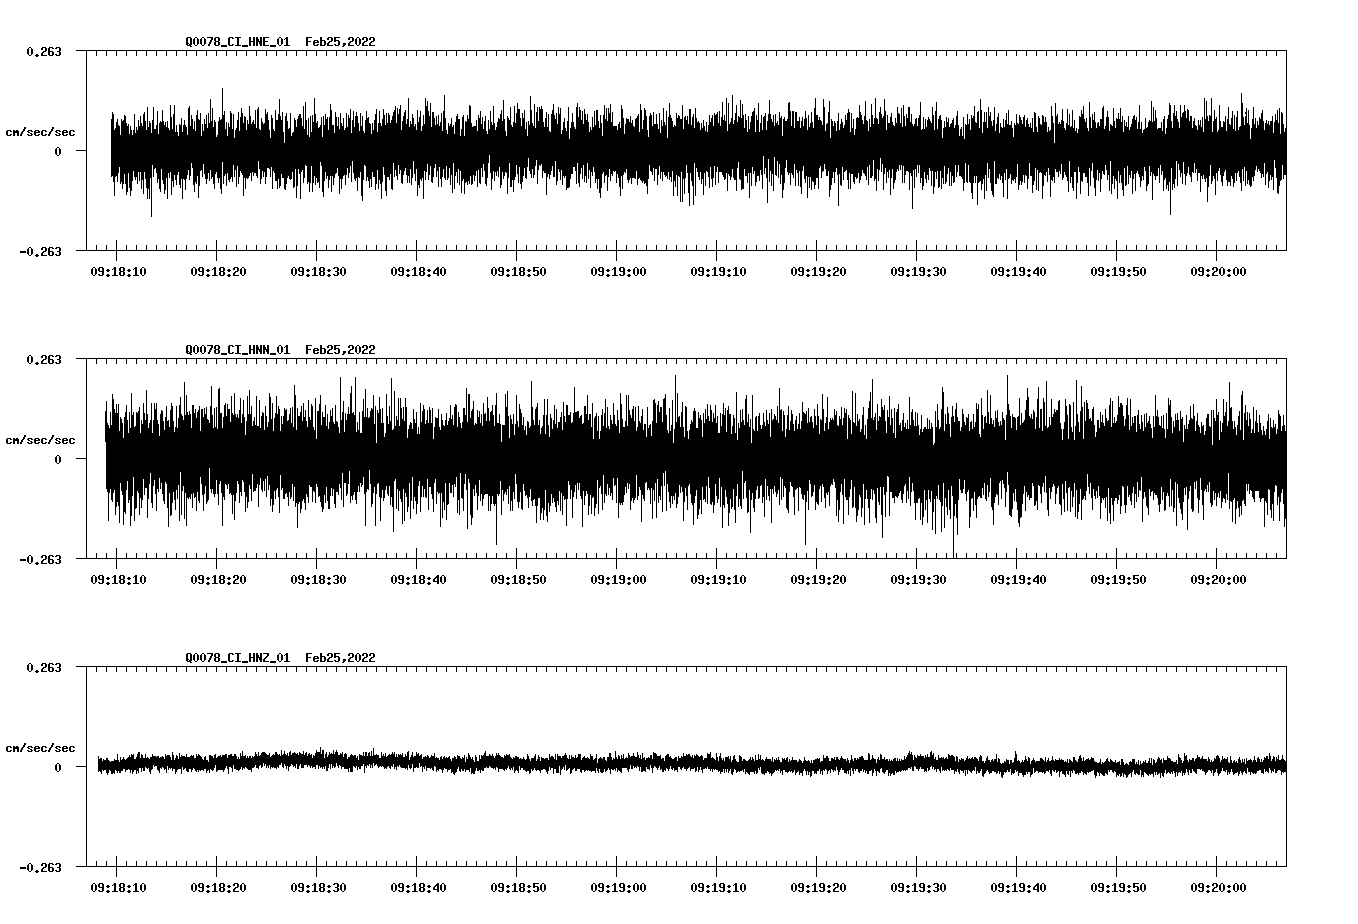
Task: Click cm/sec/sec unit label of HNN plot
Action: pyautogui.click(x=40, y=440)
